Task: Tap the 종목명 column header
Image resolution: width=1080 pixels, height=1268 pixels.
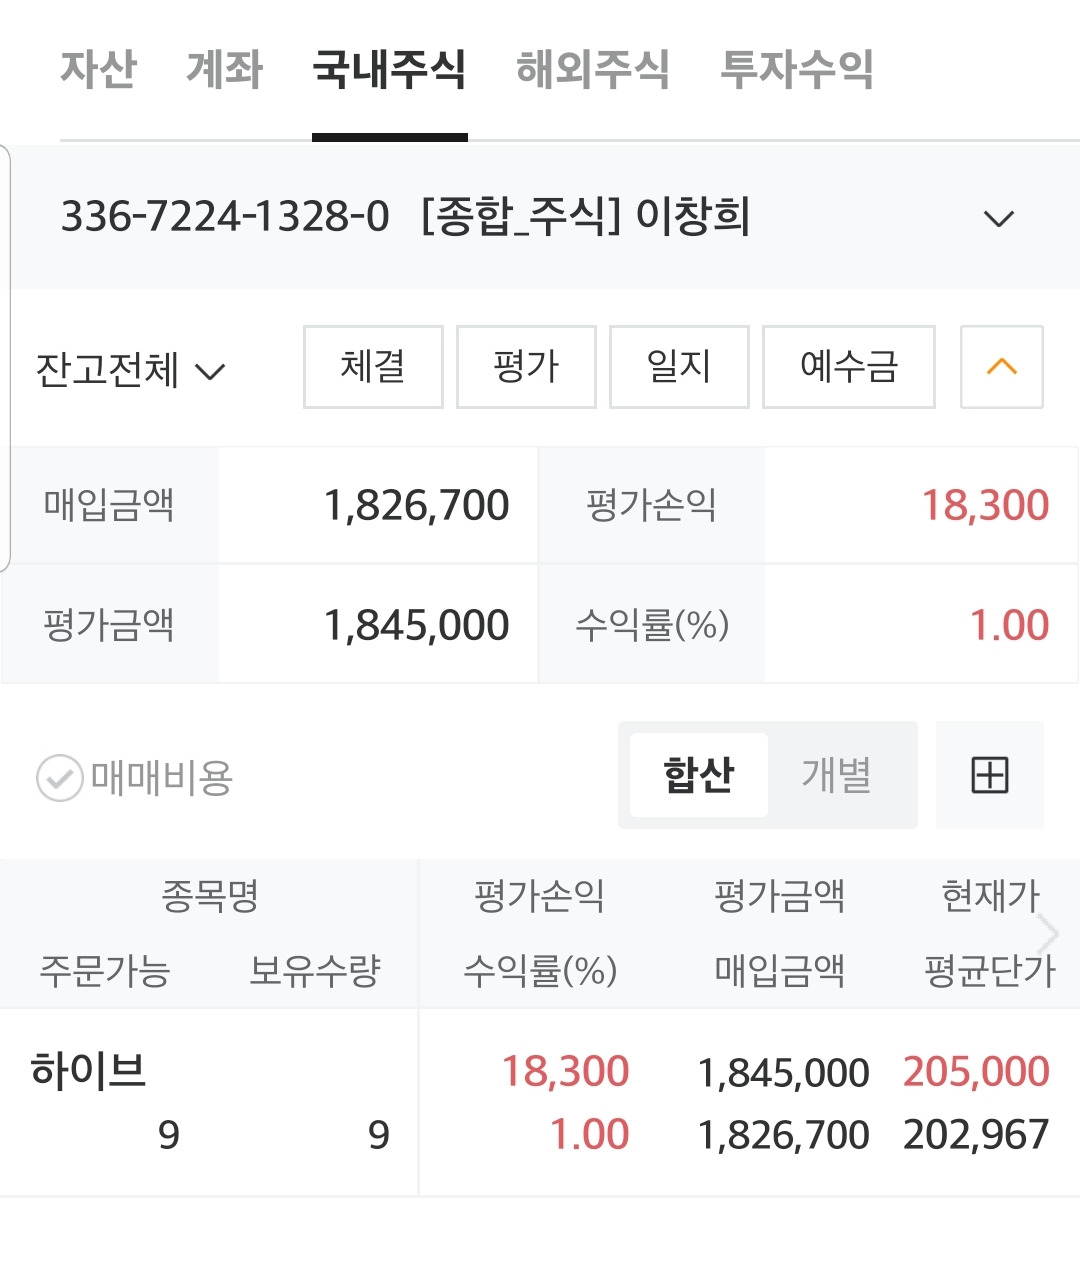Action: 210,896
